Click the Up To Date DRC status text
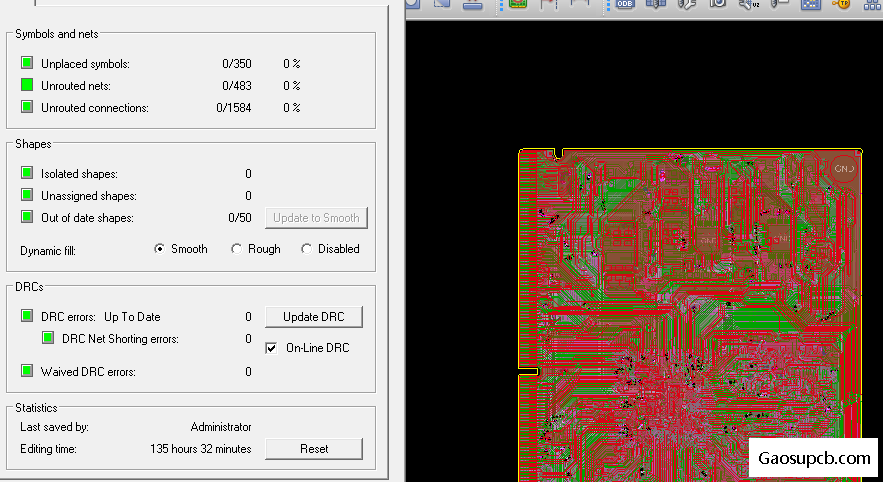The width and height of the screenshot is (883, 482). click(x=132, y=317)
